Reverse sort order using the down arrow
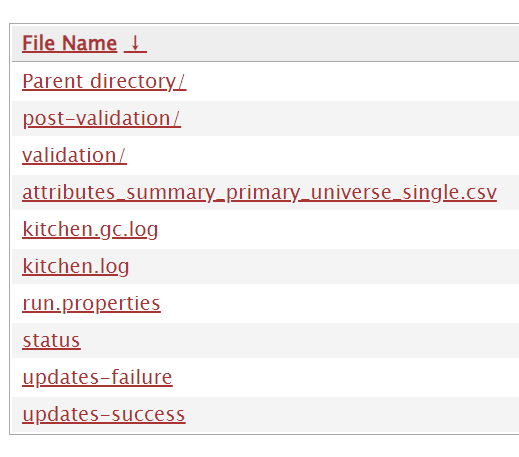 click(x=135, y=44)
